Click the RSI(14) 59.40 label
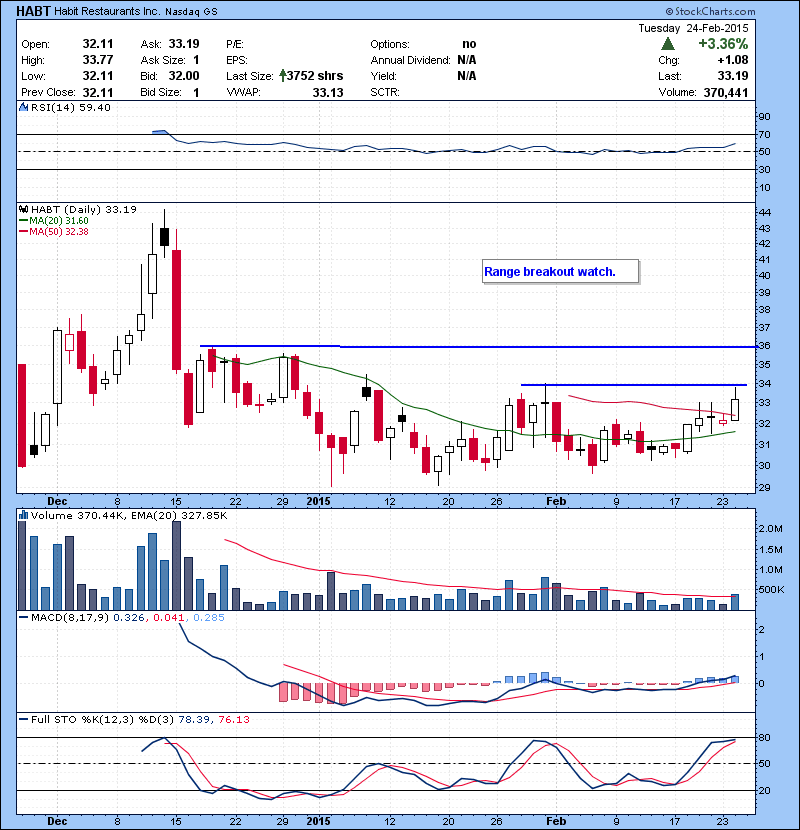This screenshot has width=800, height=830. click(71, 107)
